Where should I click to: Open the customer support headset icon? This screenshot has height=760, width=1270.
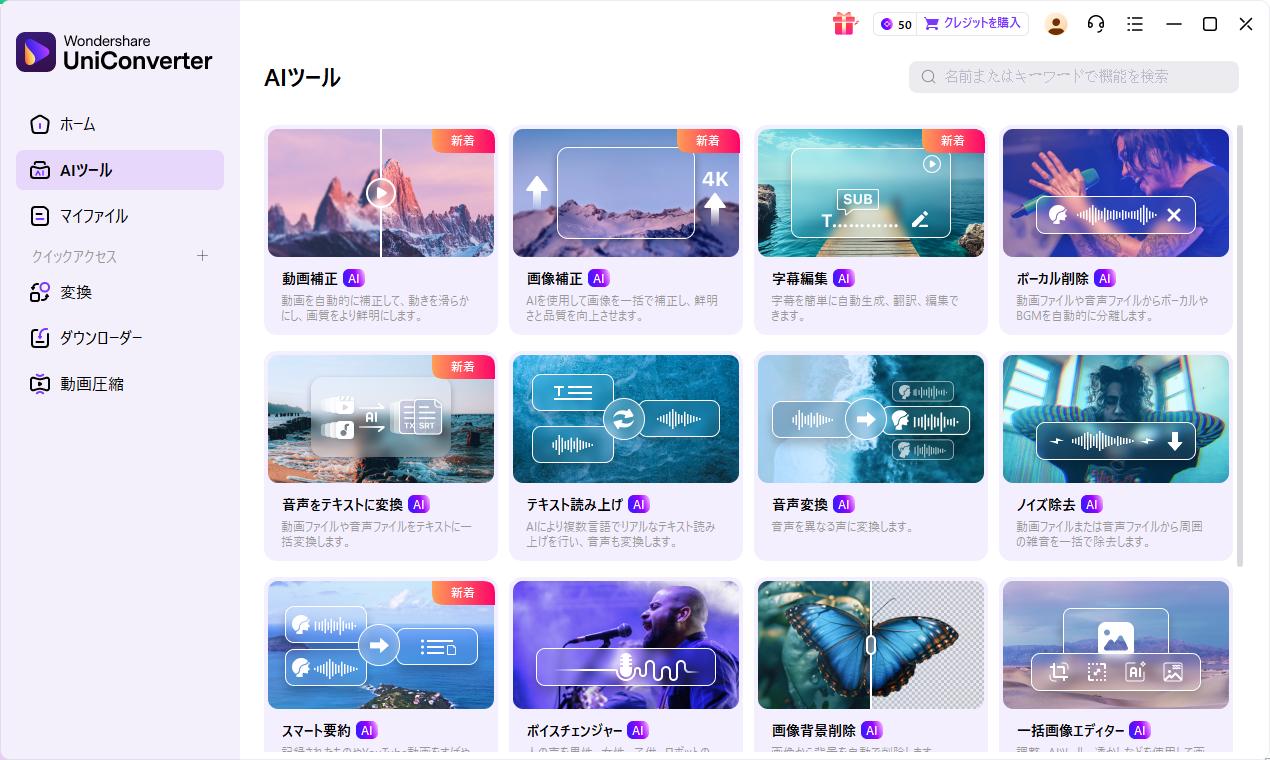(1095, 24)
